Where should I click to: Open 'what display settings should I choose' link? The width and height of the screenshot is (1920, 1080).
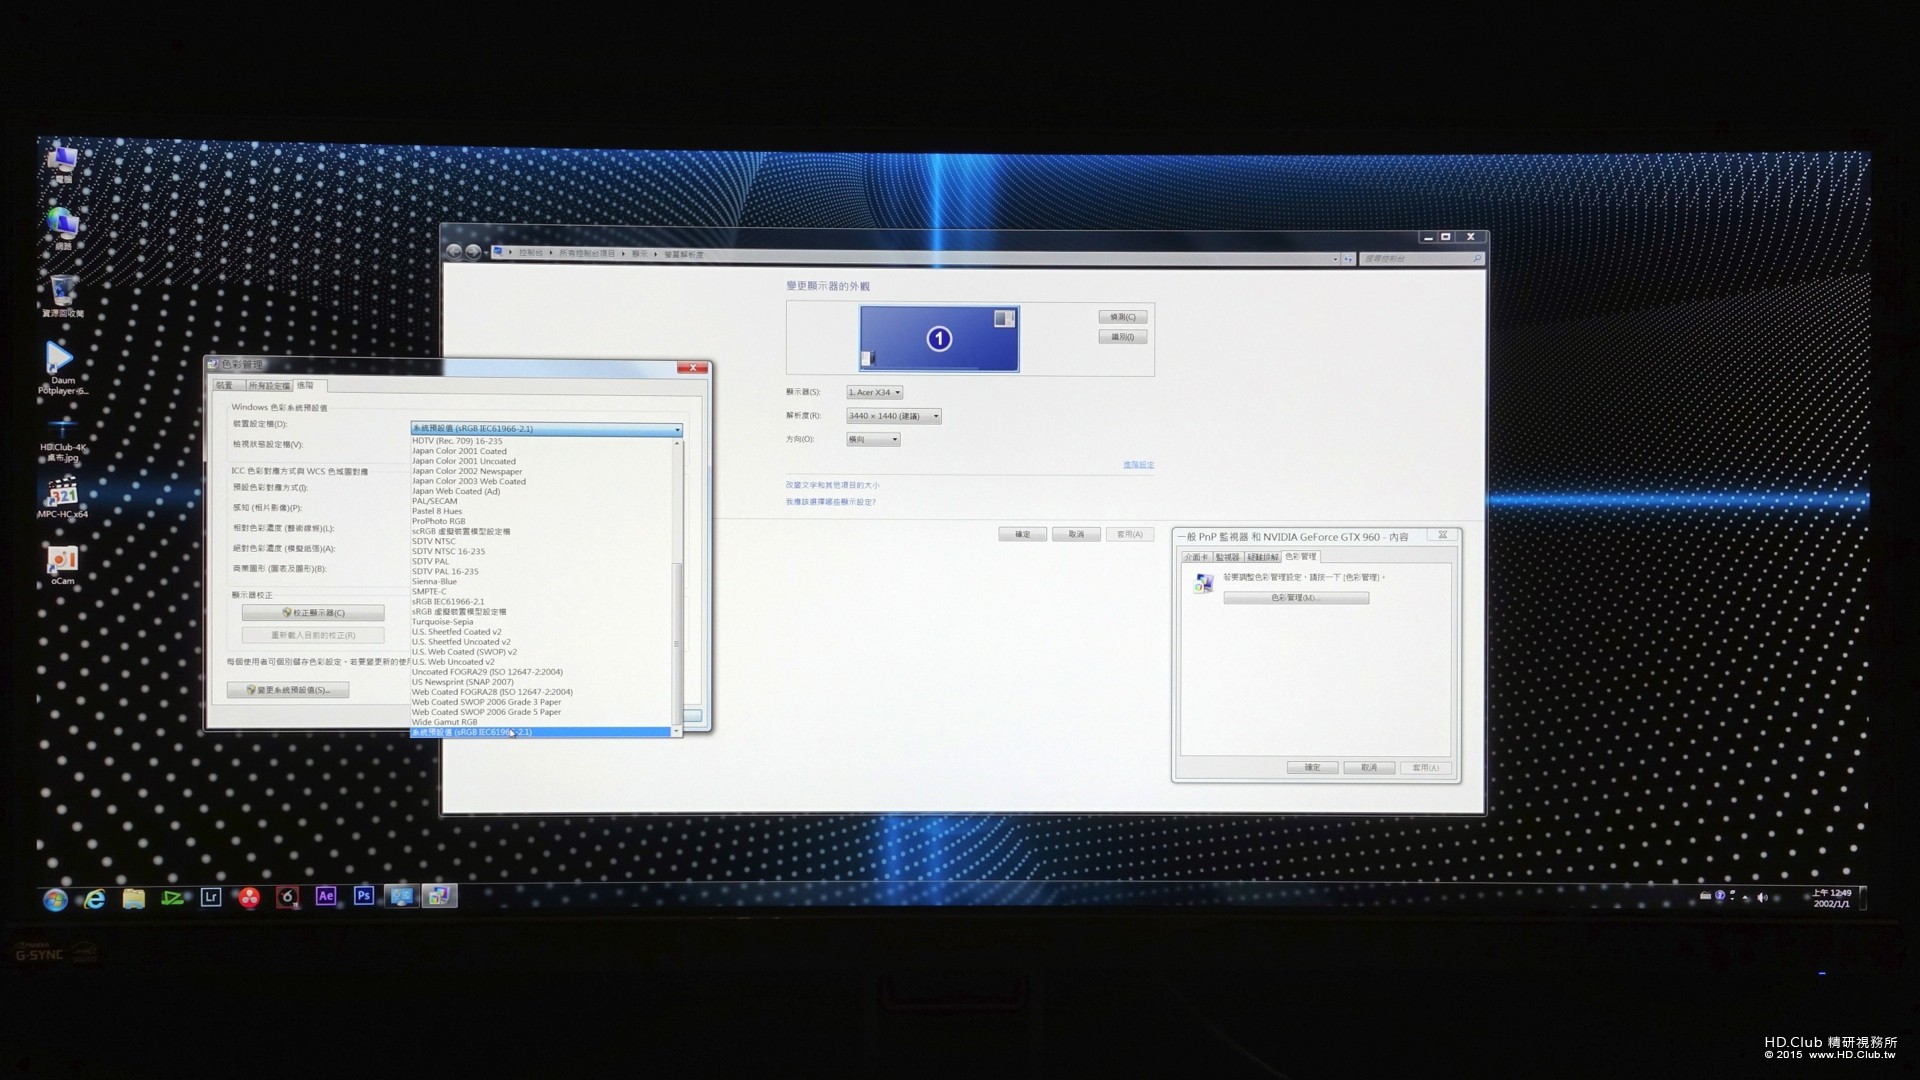[830, 502]
